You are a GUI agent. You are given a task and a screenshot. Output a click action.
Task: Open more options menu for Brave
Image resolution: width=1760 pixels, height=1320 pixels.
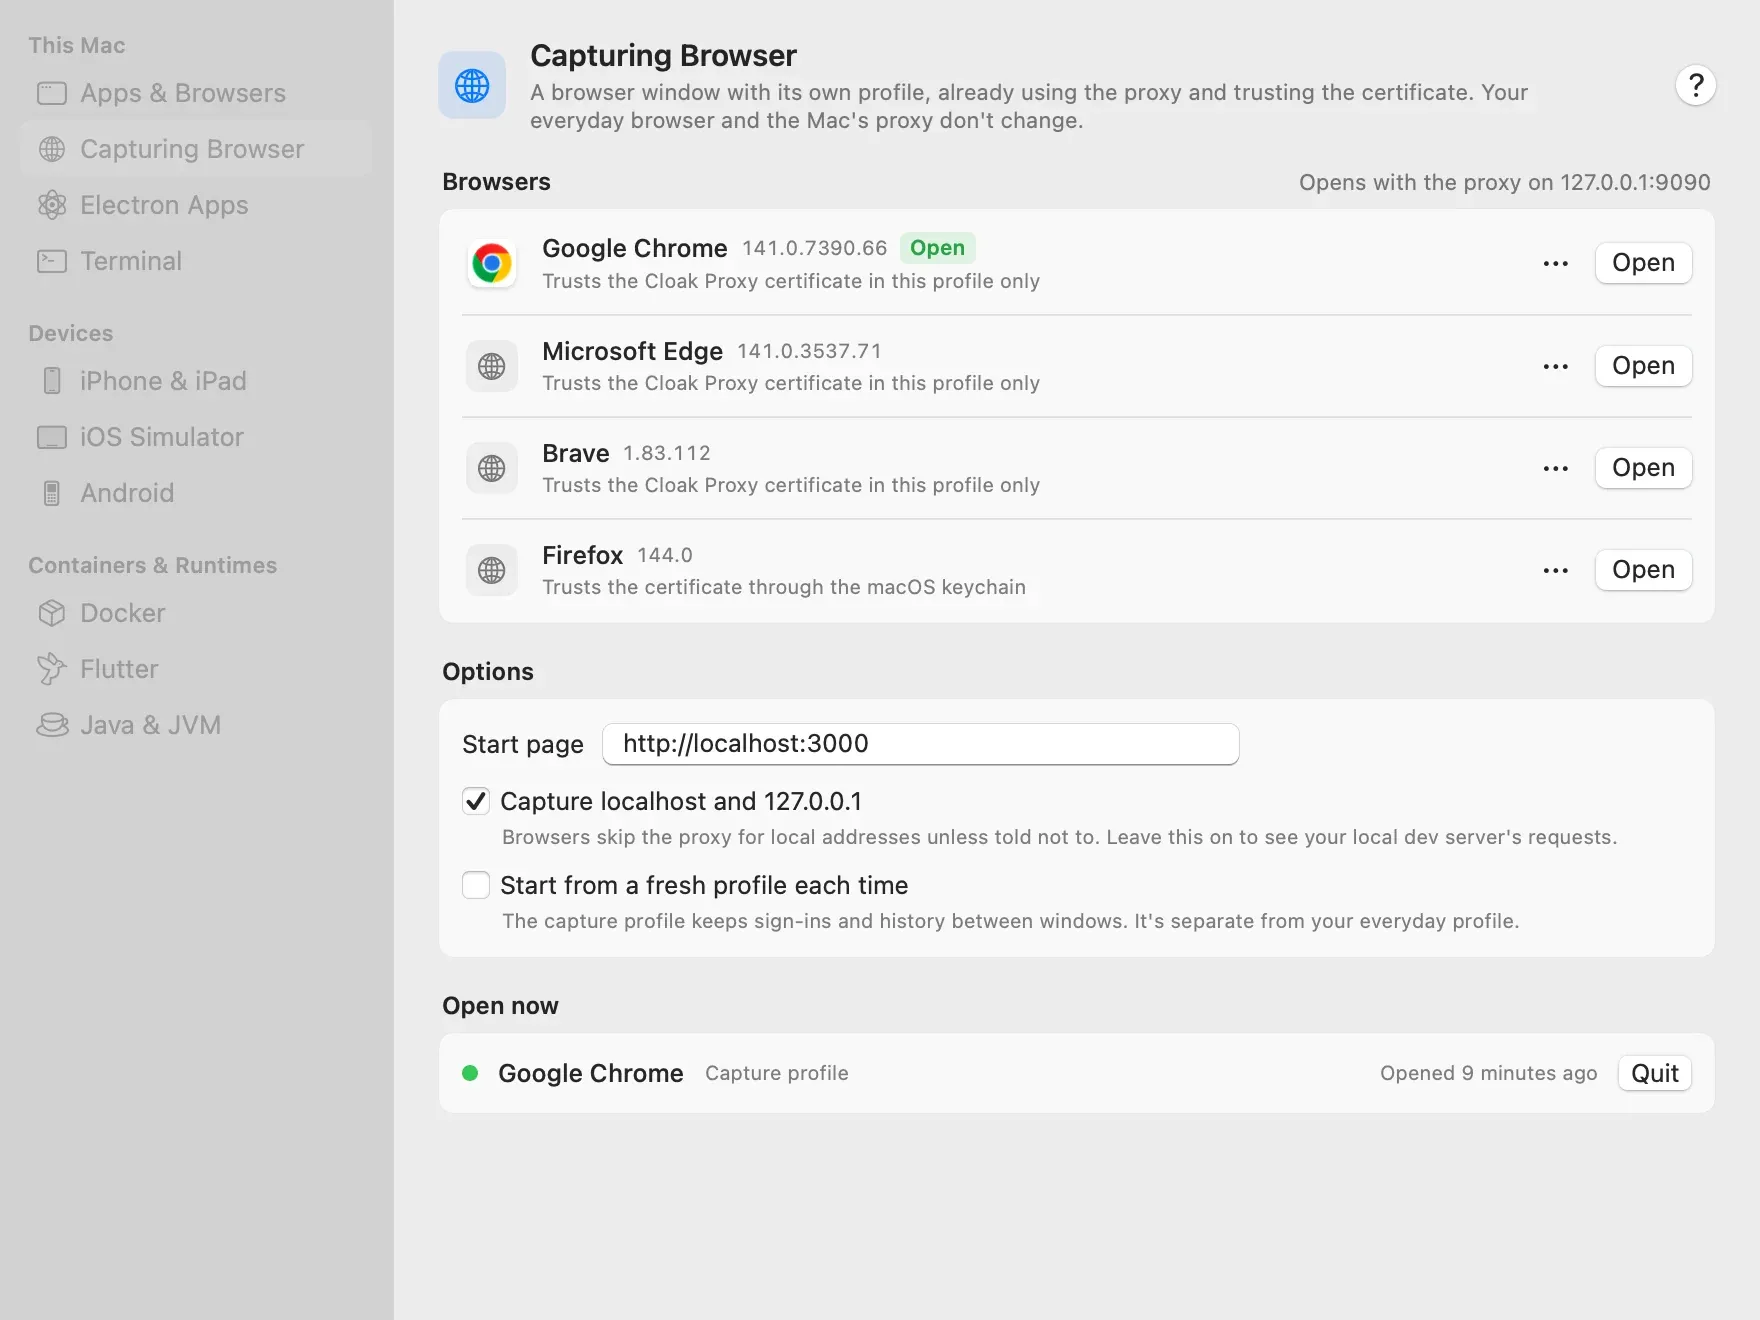tap(1556, 468)
